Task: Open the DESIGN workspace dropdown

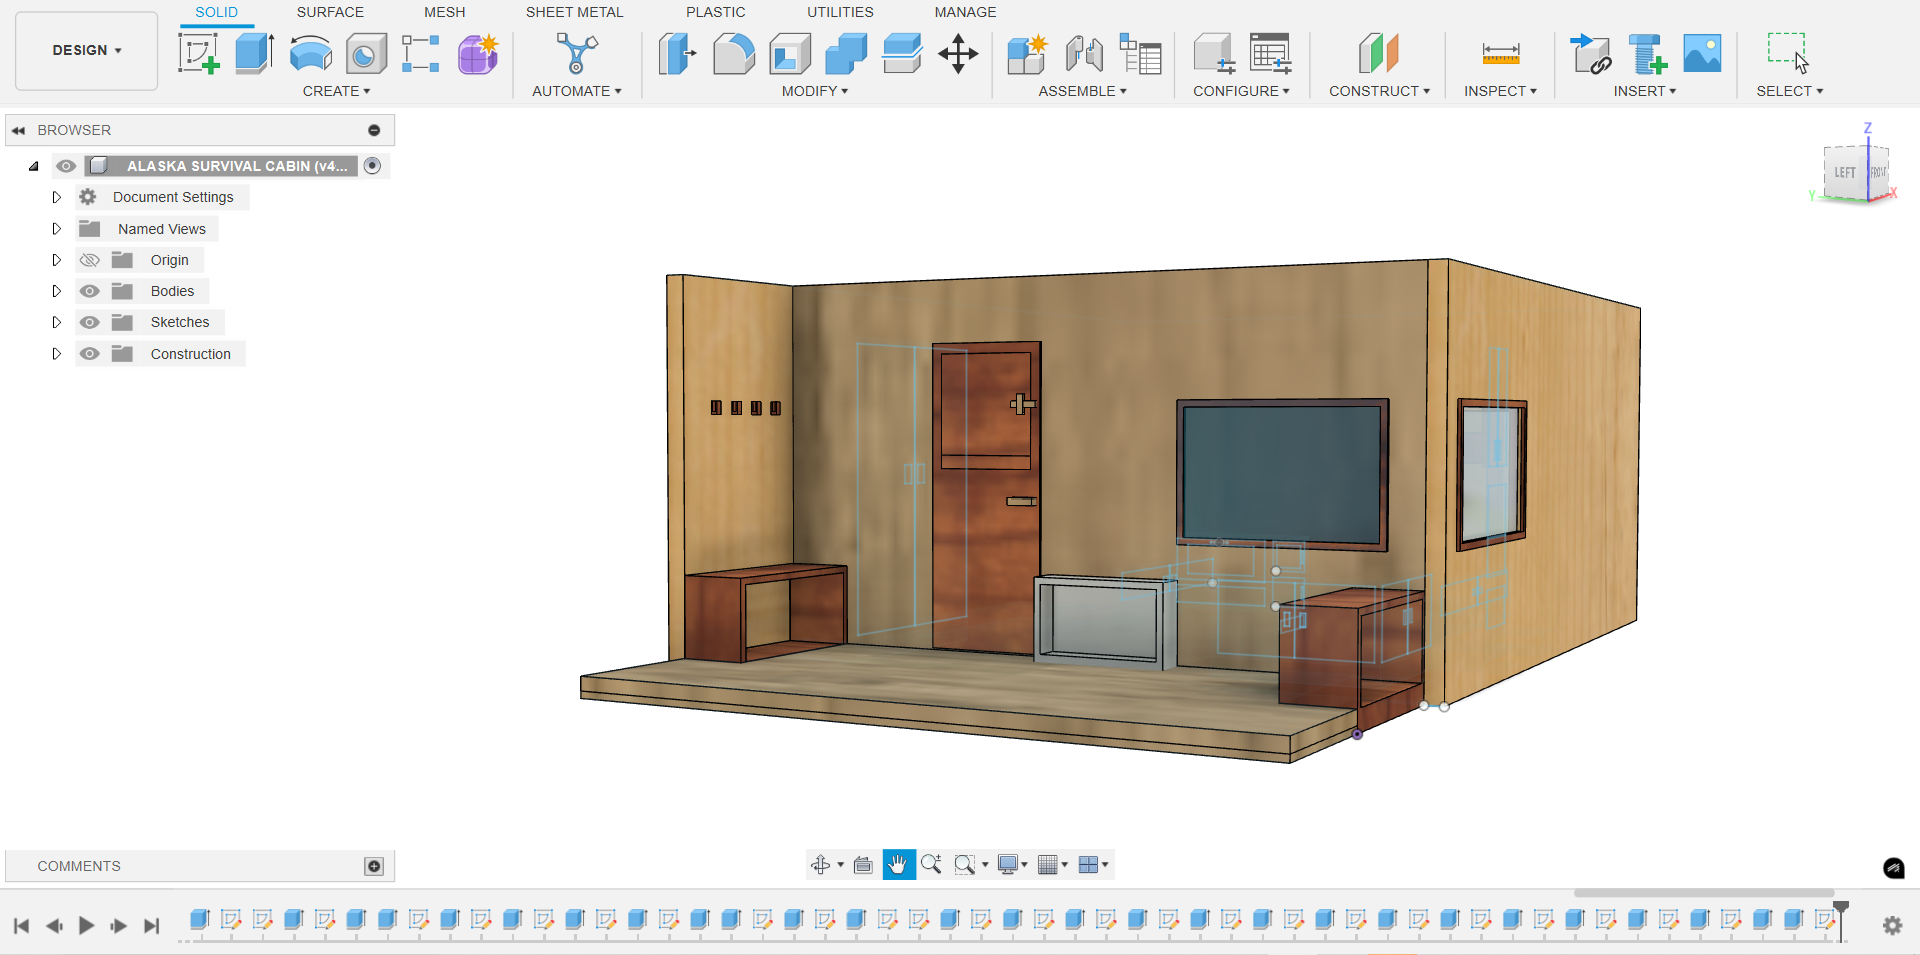Action: pyautogui.click(x=87, y=50)
